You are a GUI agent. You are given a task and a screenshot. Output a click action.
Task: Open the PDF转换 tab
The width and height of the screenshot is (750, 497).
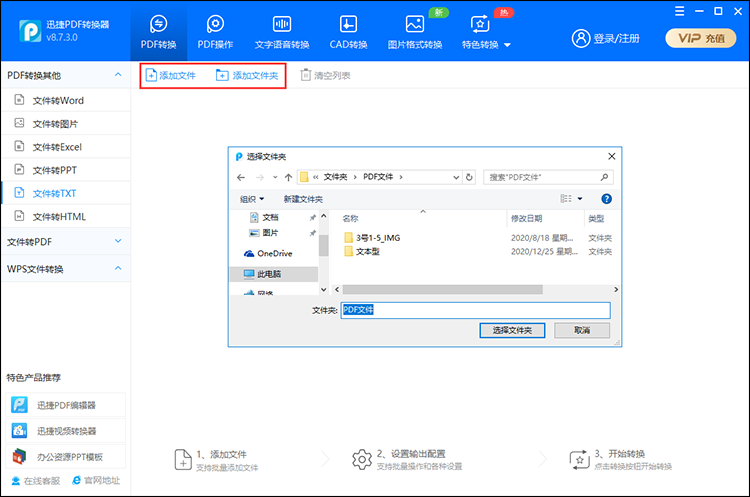158,32
